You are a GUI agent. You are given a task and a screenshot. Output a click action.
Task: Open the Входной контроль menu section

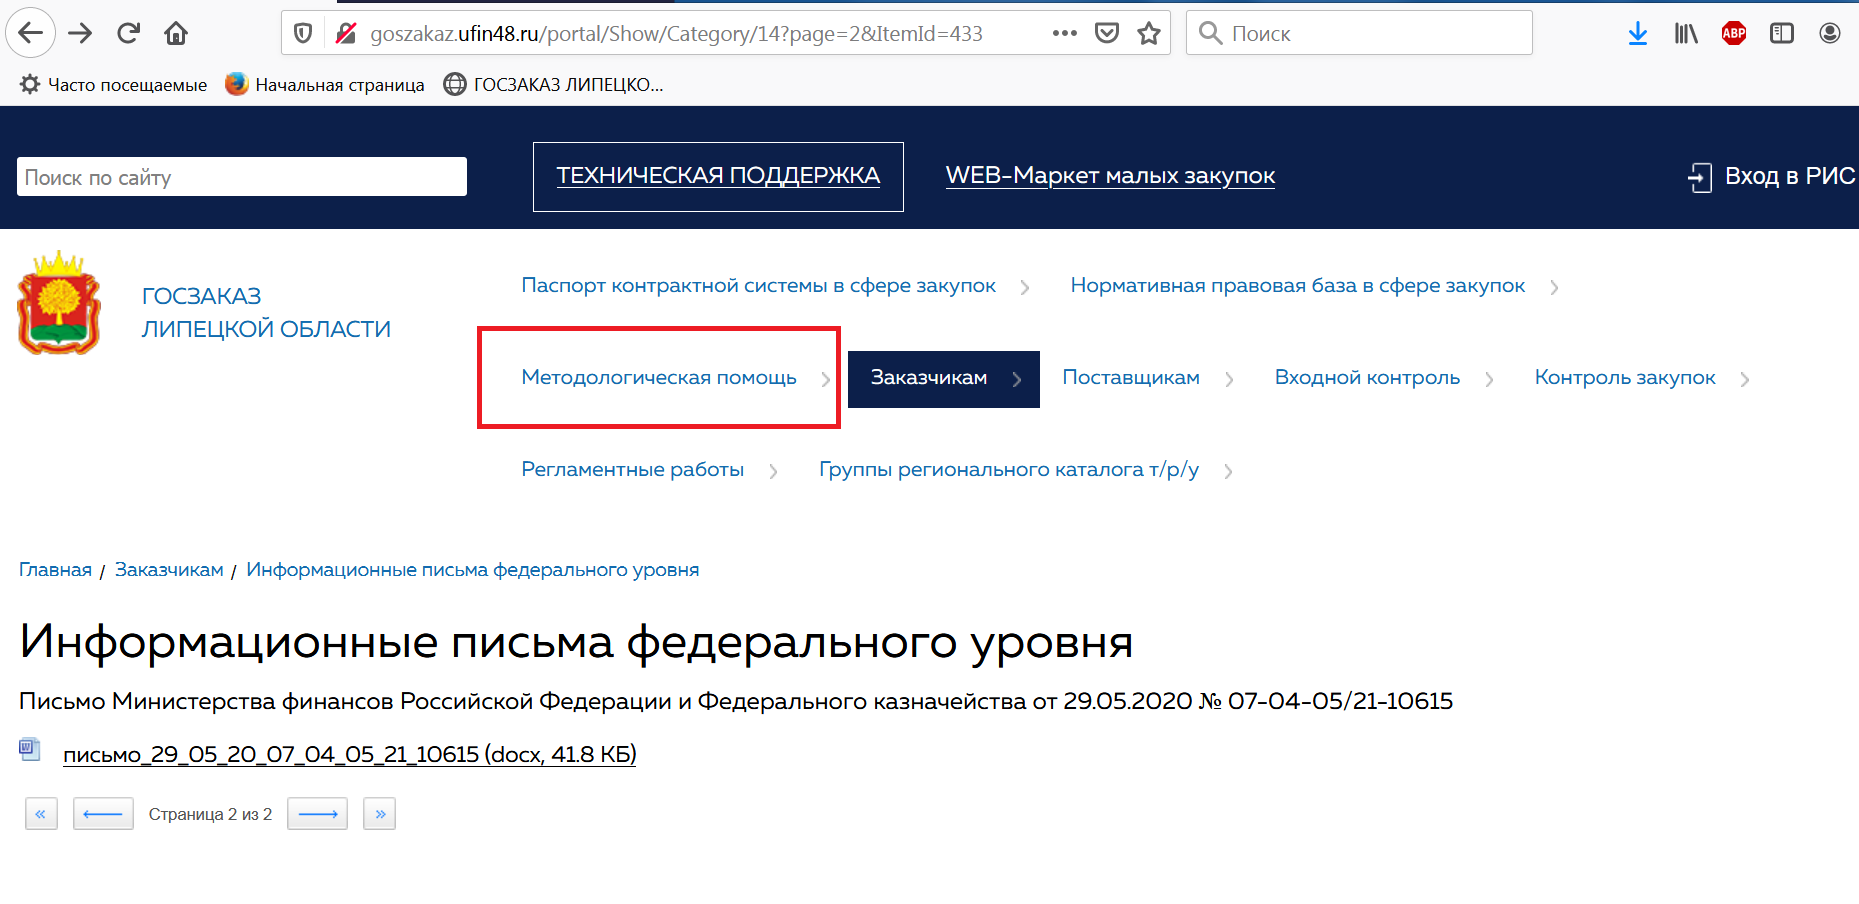click(1366, 378)
